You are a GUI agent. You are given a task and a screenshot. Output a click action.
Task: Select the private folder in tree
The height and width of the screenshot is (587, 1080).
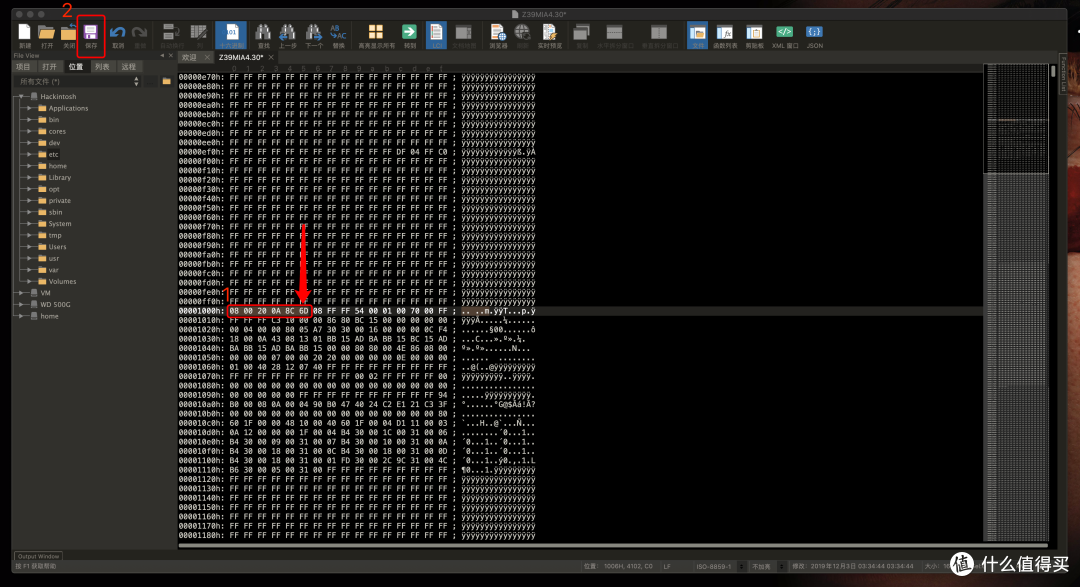[59, 200]
